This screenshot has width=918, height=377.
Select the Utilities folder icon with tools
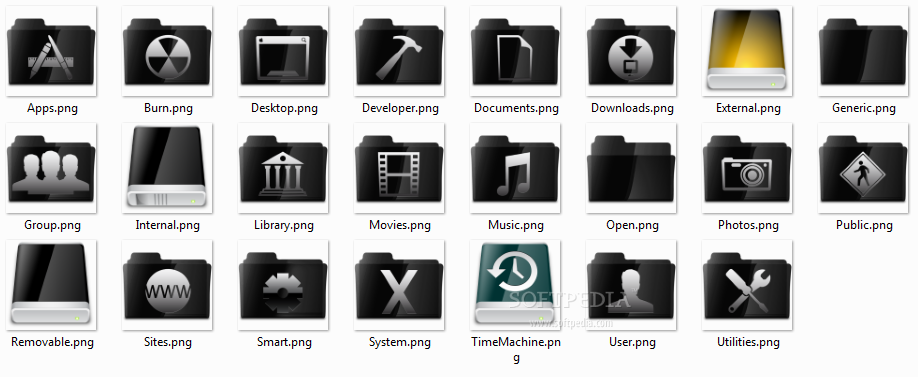[x=746, y=285]
